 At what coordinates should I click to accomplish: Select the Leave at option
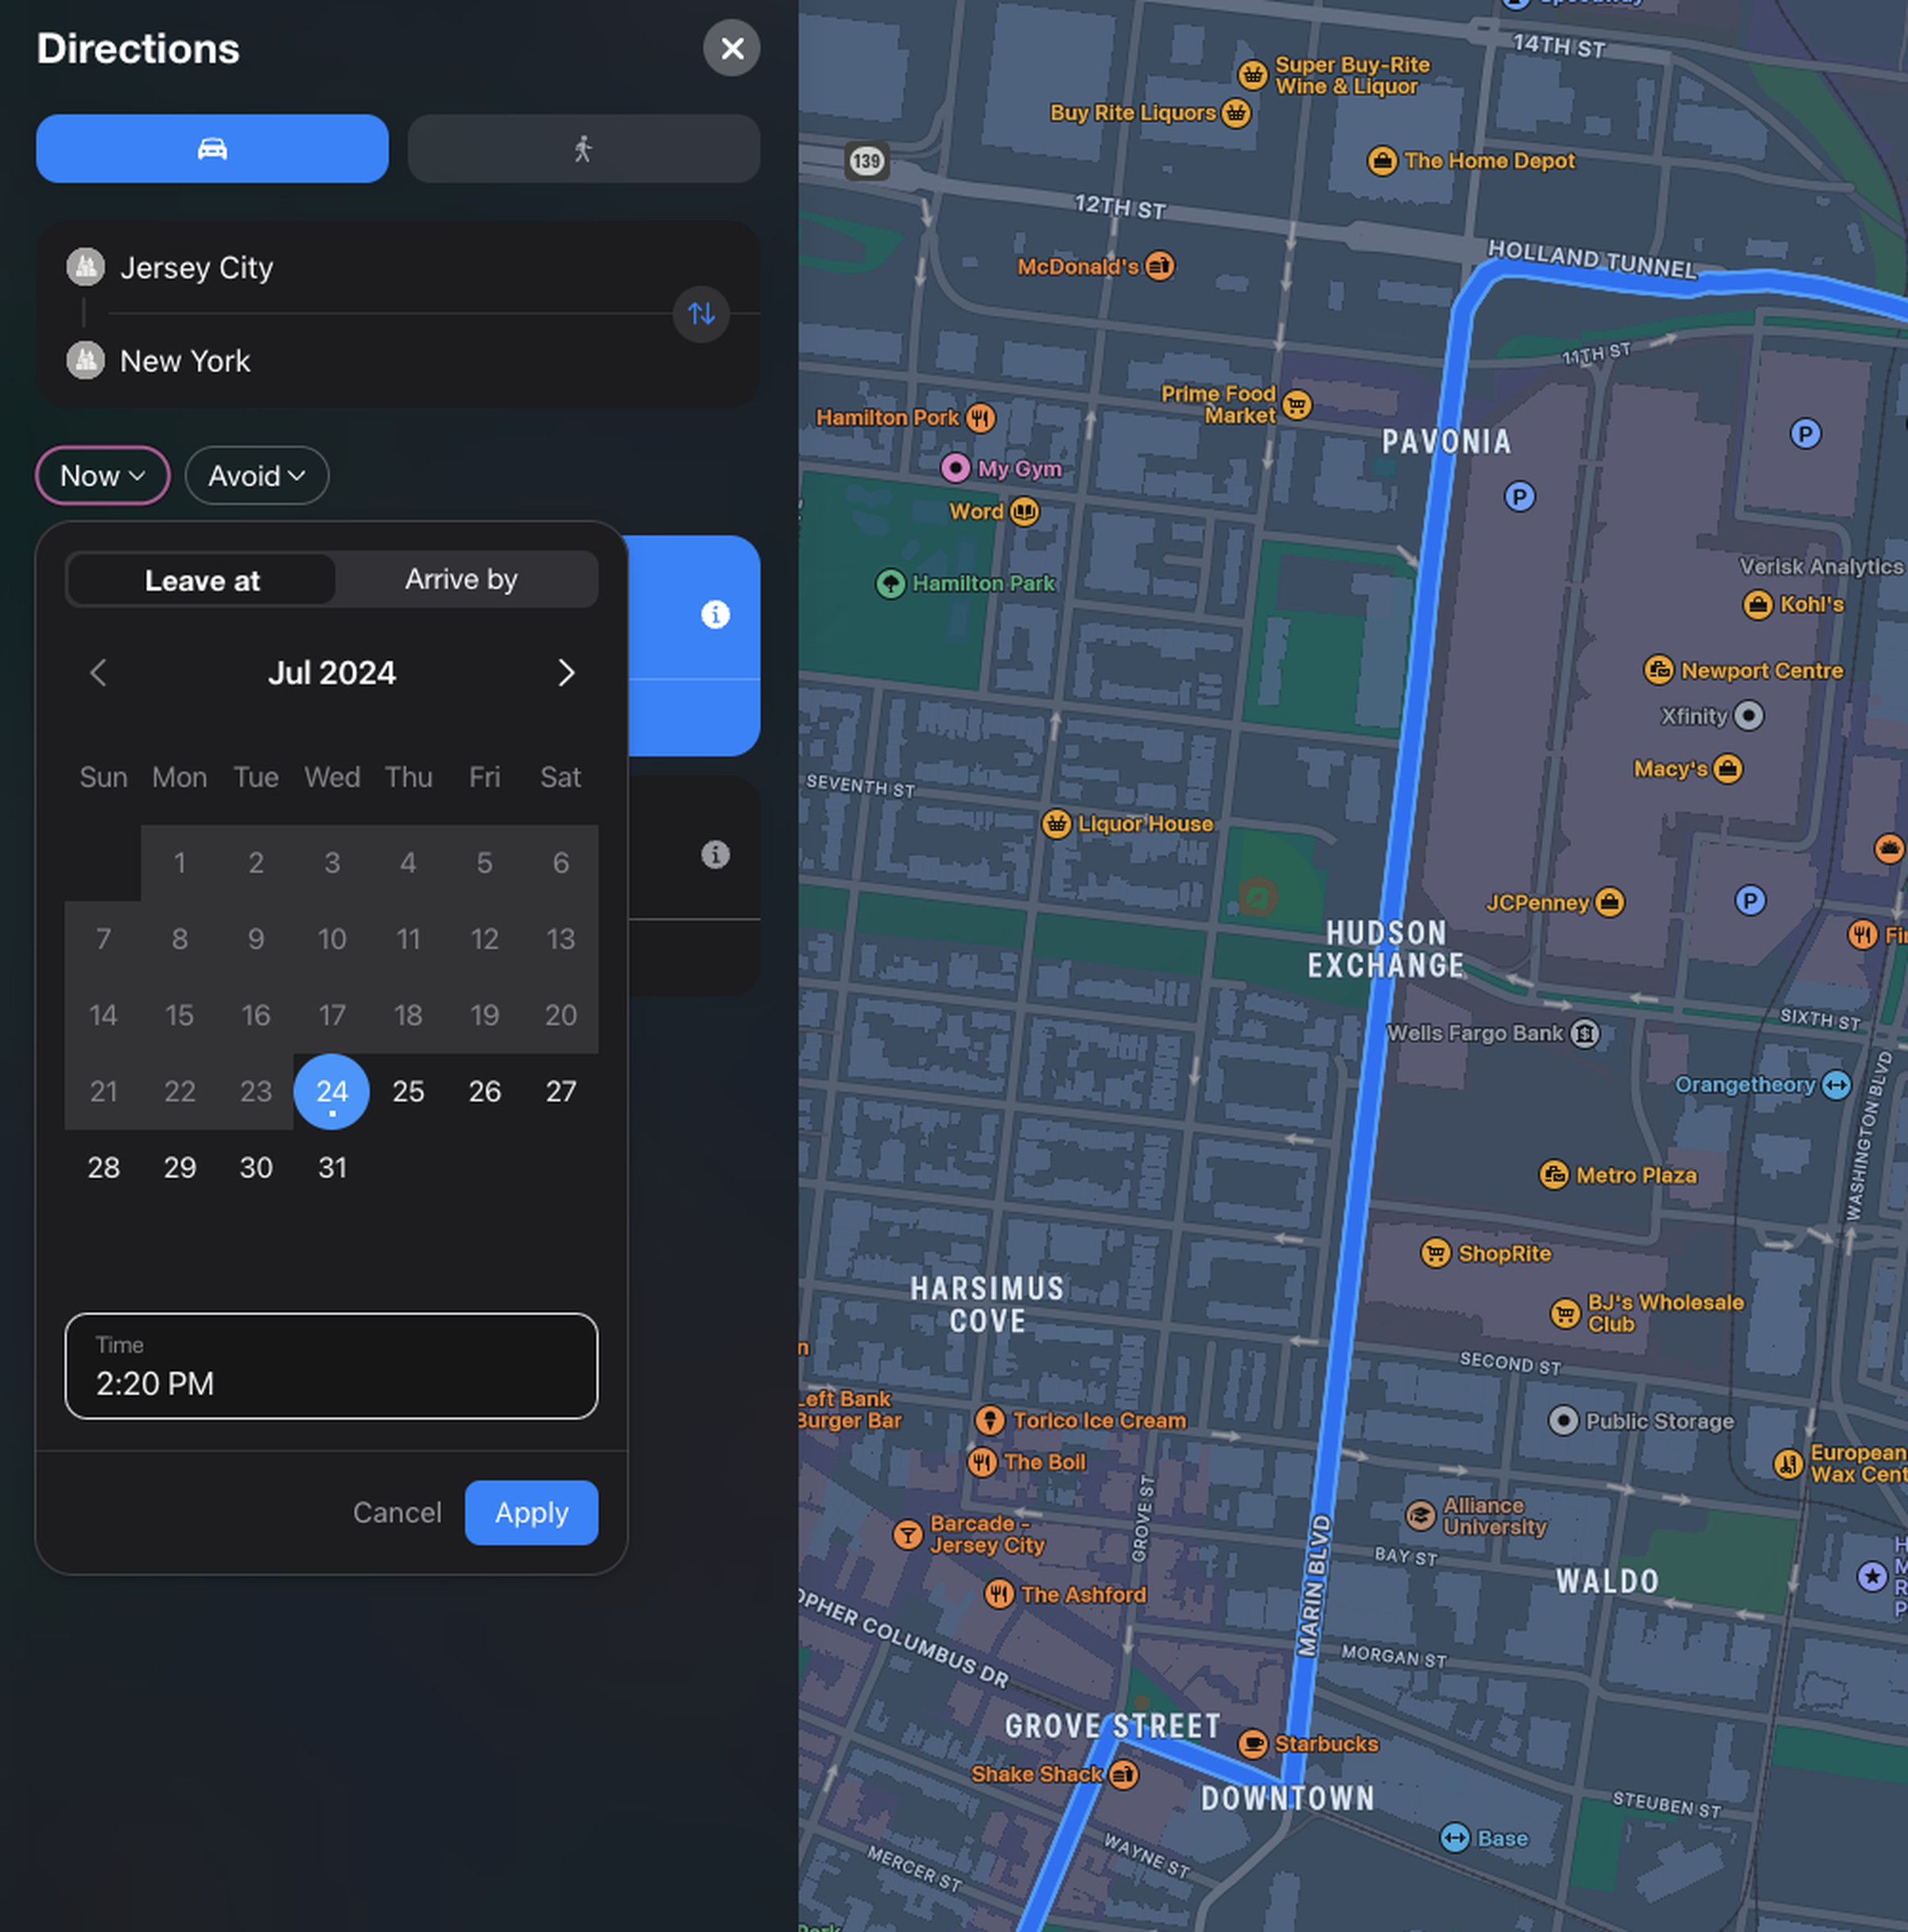(202, 580)
